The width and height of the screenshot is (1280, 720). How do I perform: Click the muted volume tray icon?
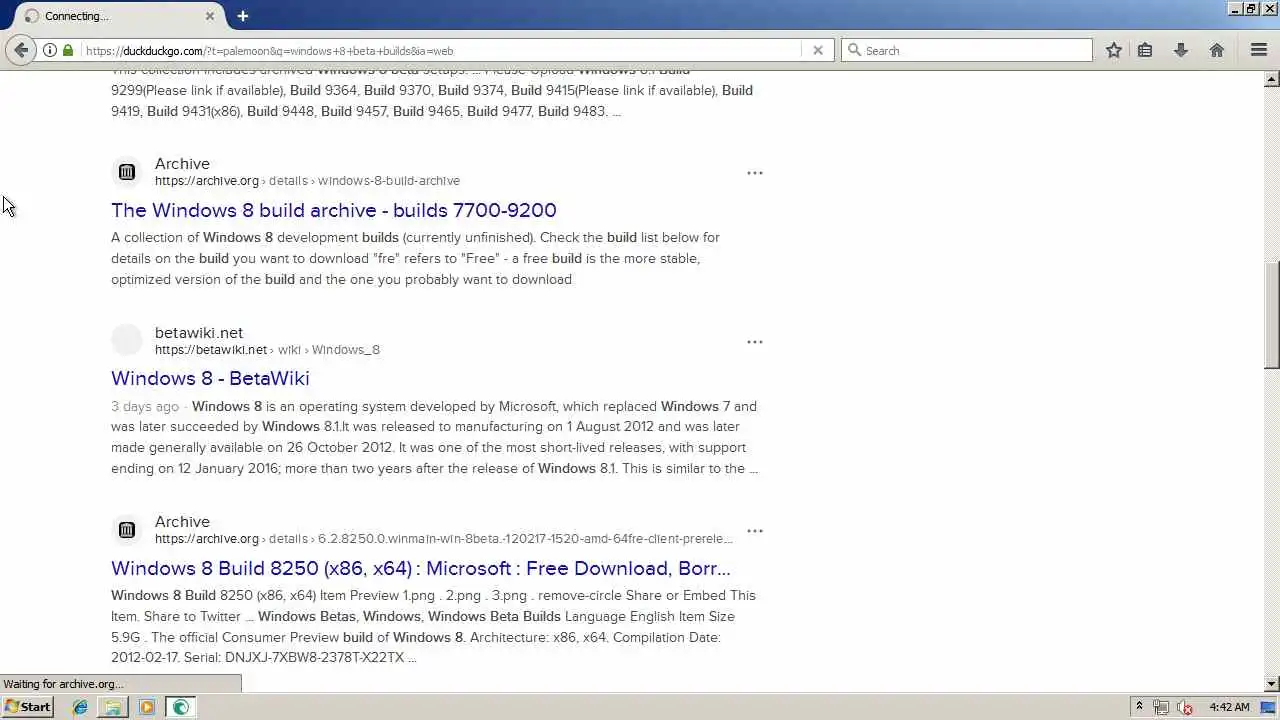(1185, 707)
